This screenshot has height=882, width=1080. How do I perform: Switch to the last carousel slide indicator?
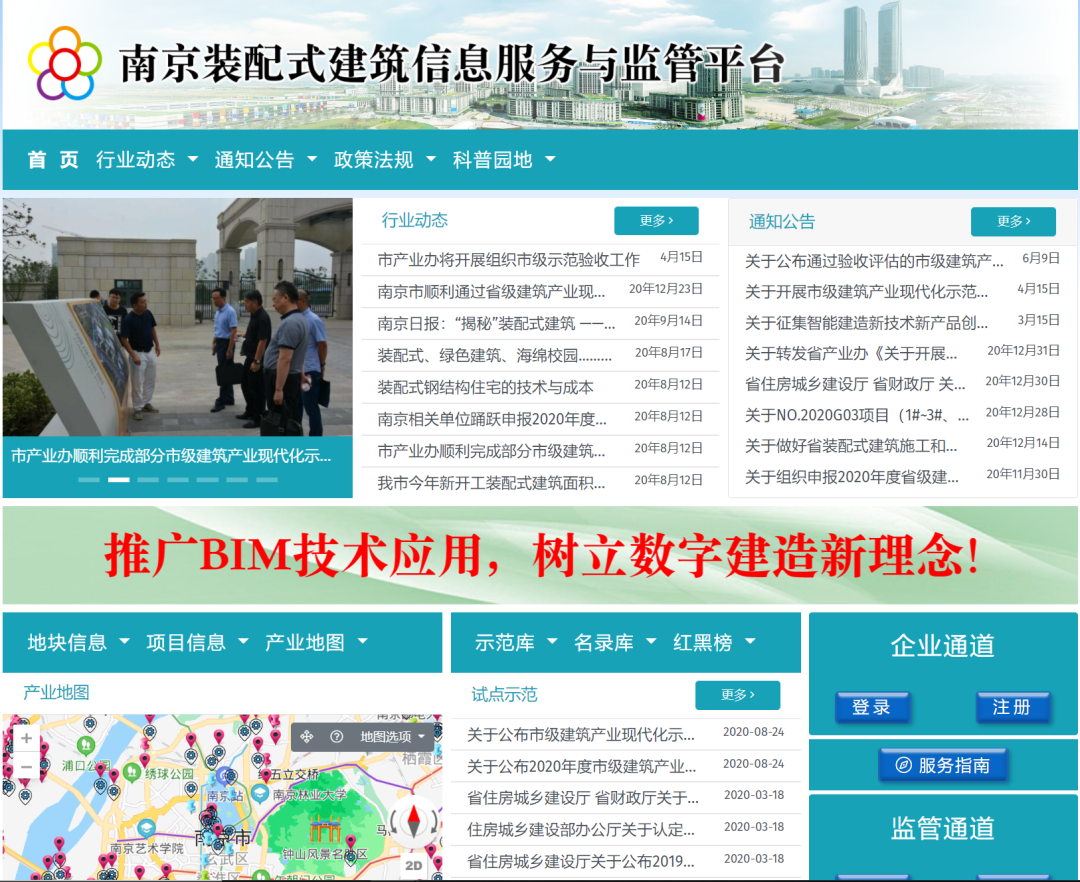coord(267,480)
